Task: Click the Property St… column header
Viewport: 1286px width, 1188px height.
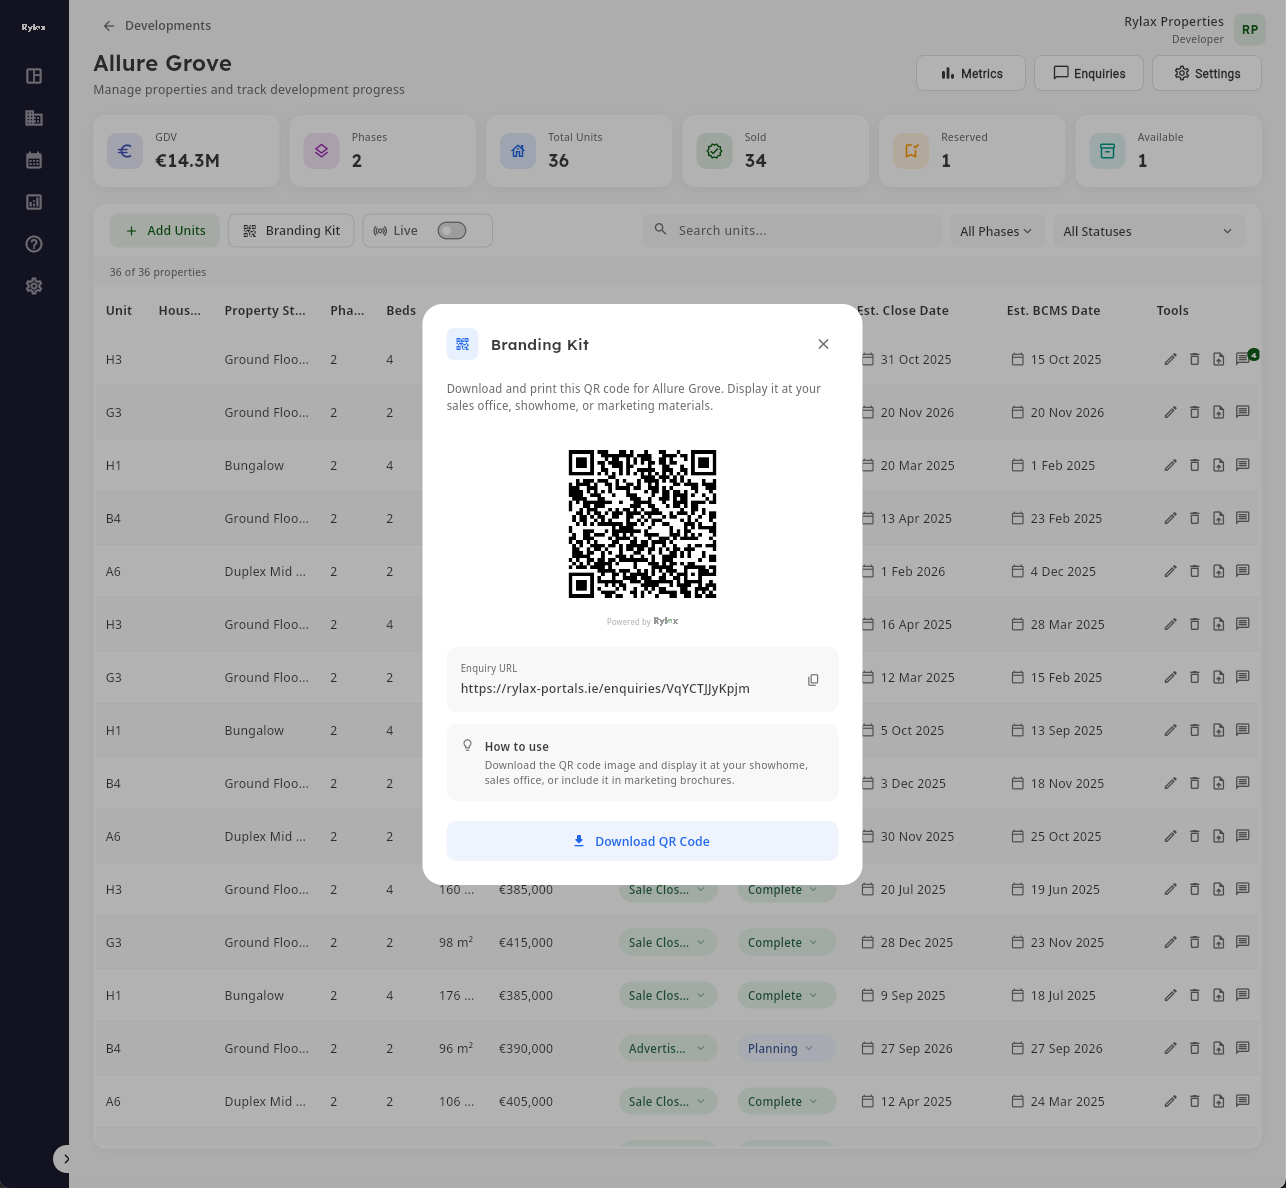Action: (265, 311)
